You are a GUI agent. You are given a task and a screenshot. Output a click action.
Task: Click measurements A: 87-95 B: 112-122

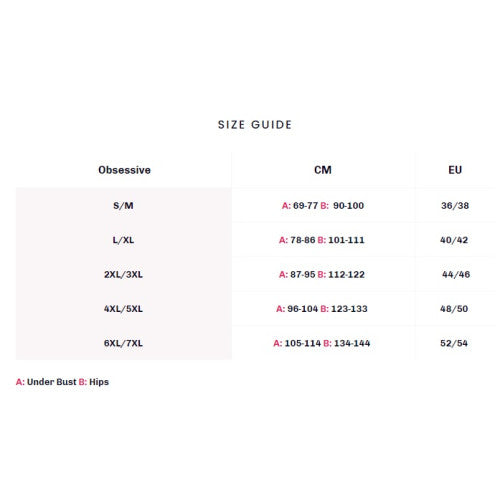322,274
